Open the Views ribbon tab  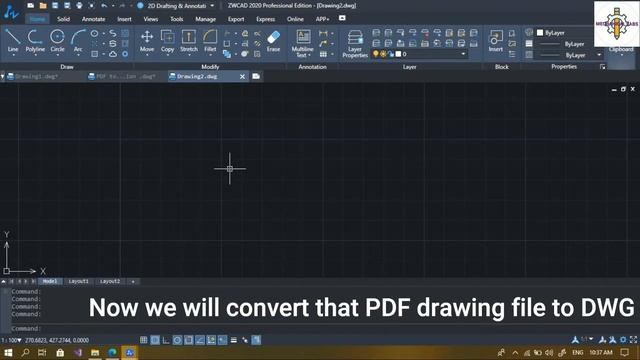pos(151,19)
